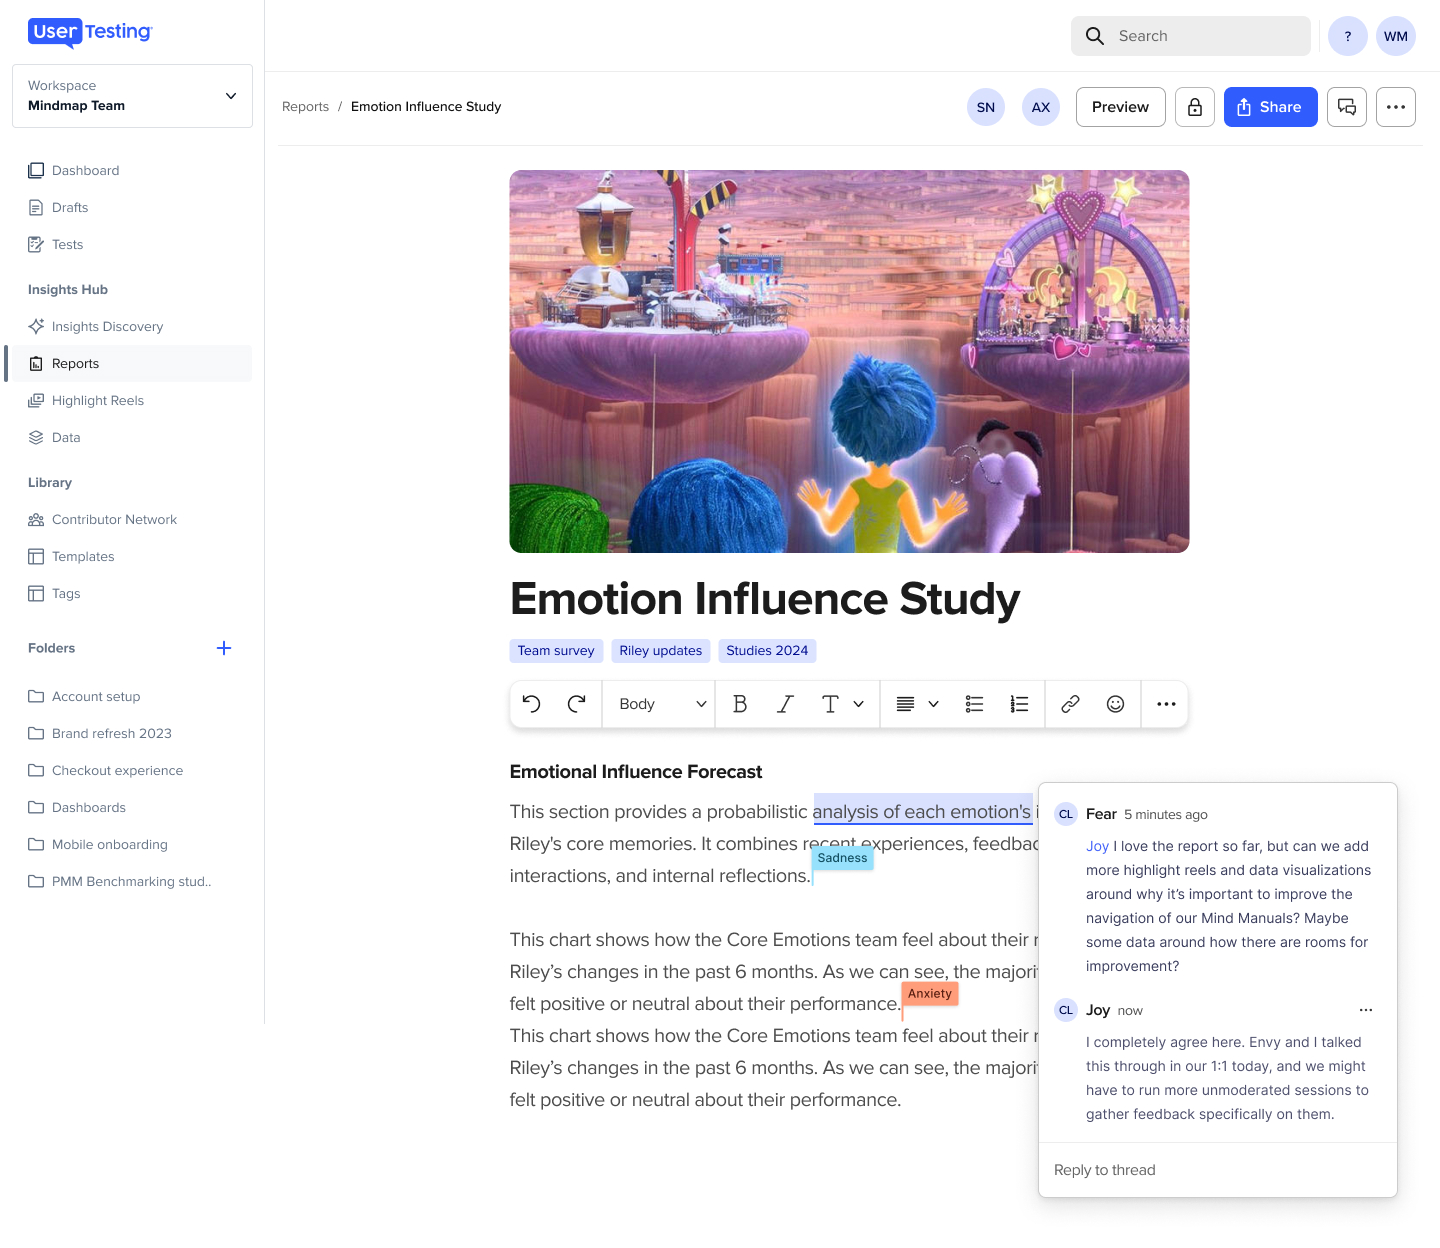Click the undo arrow in editor toolbar
Image resolution: width=1440 pixels, height=1248 pixels.
(x=532, y=704)
